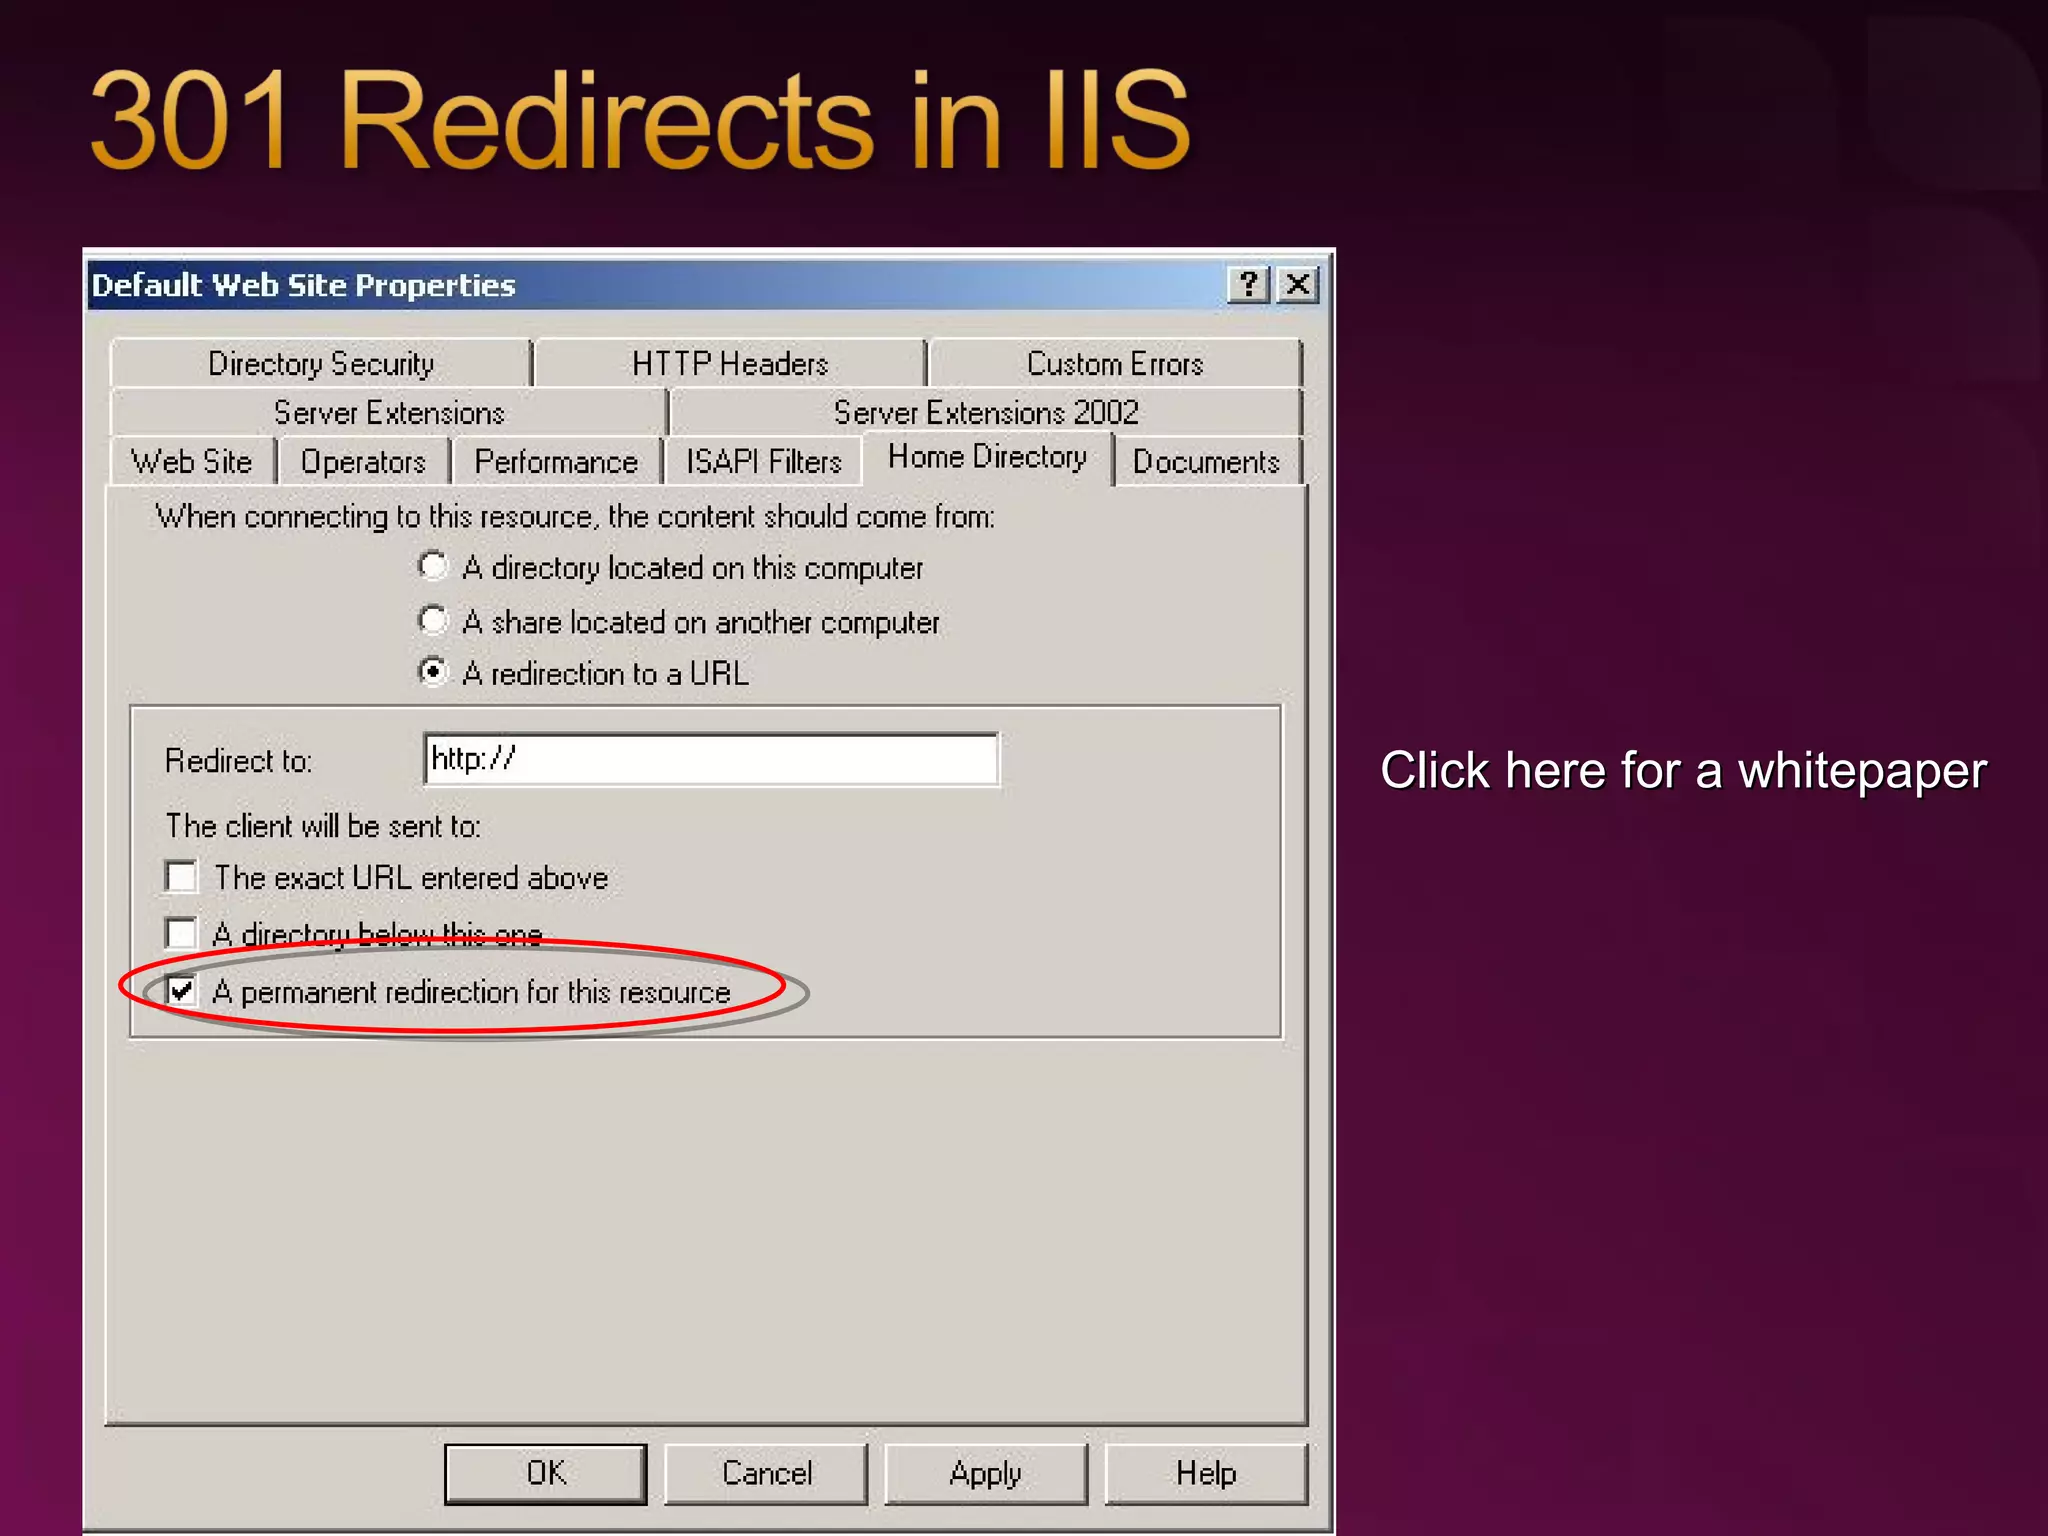Uncheck 'A permanent redirection for this resource'
The image size is (2048, 1536).
click(182, 991)
